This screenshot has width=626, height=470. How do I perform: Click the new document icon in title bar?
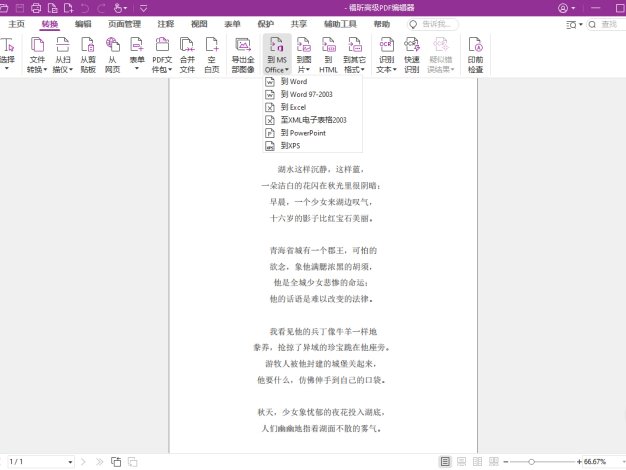click(69, 8)
